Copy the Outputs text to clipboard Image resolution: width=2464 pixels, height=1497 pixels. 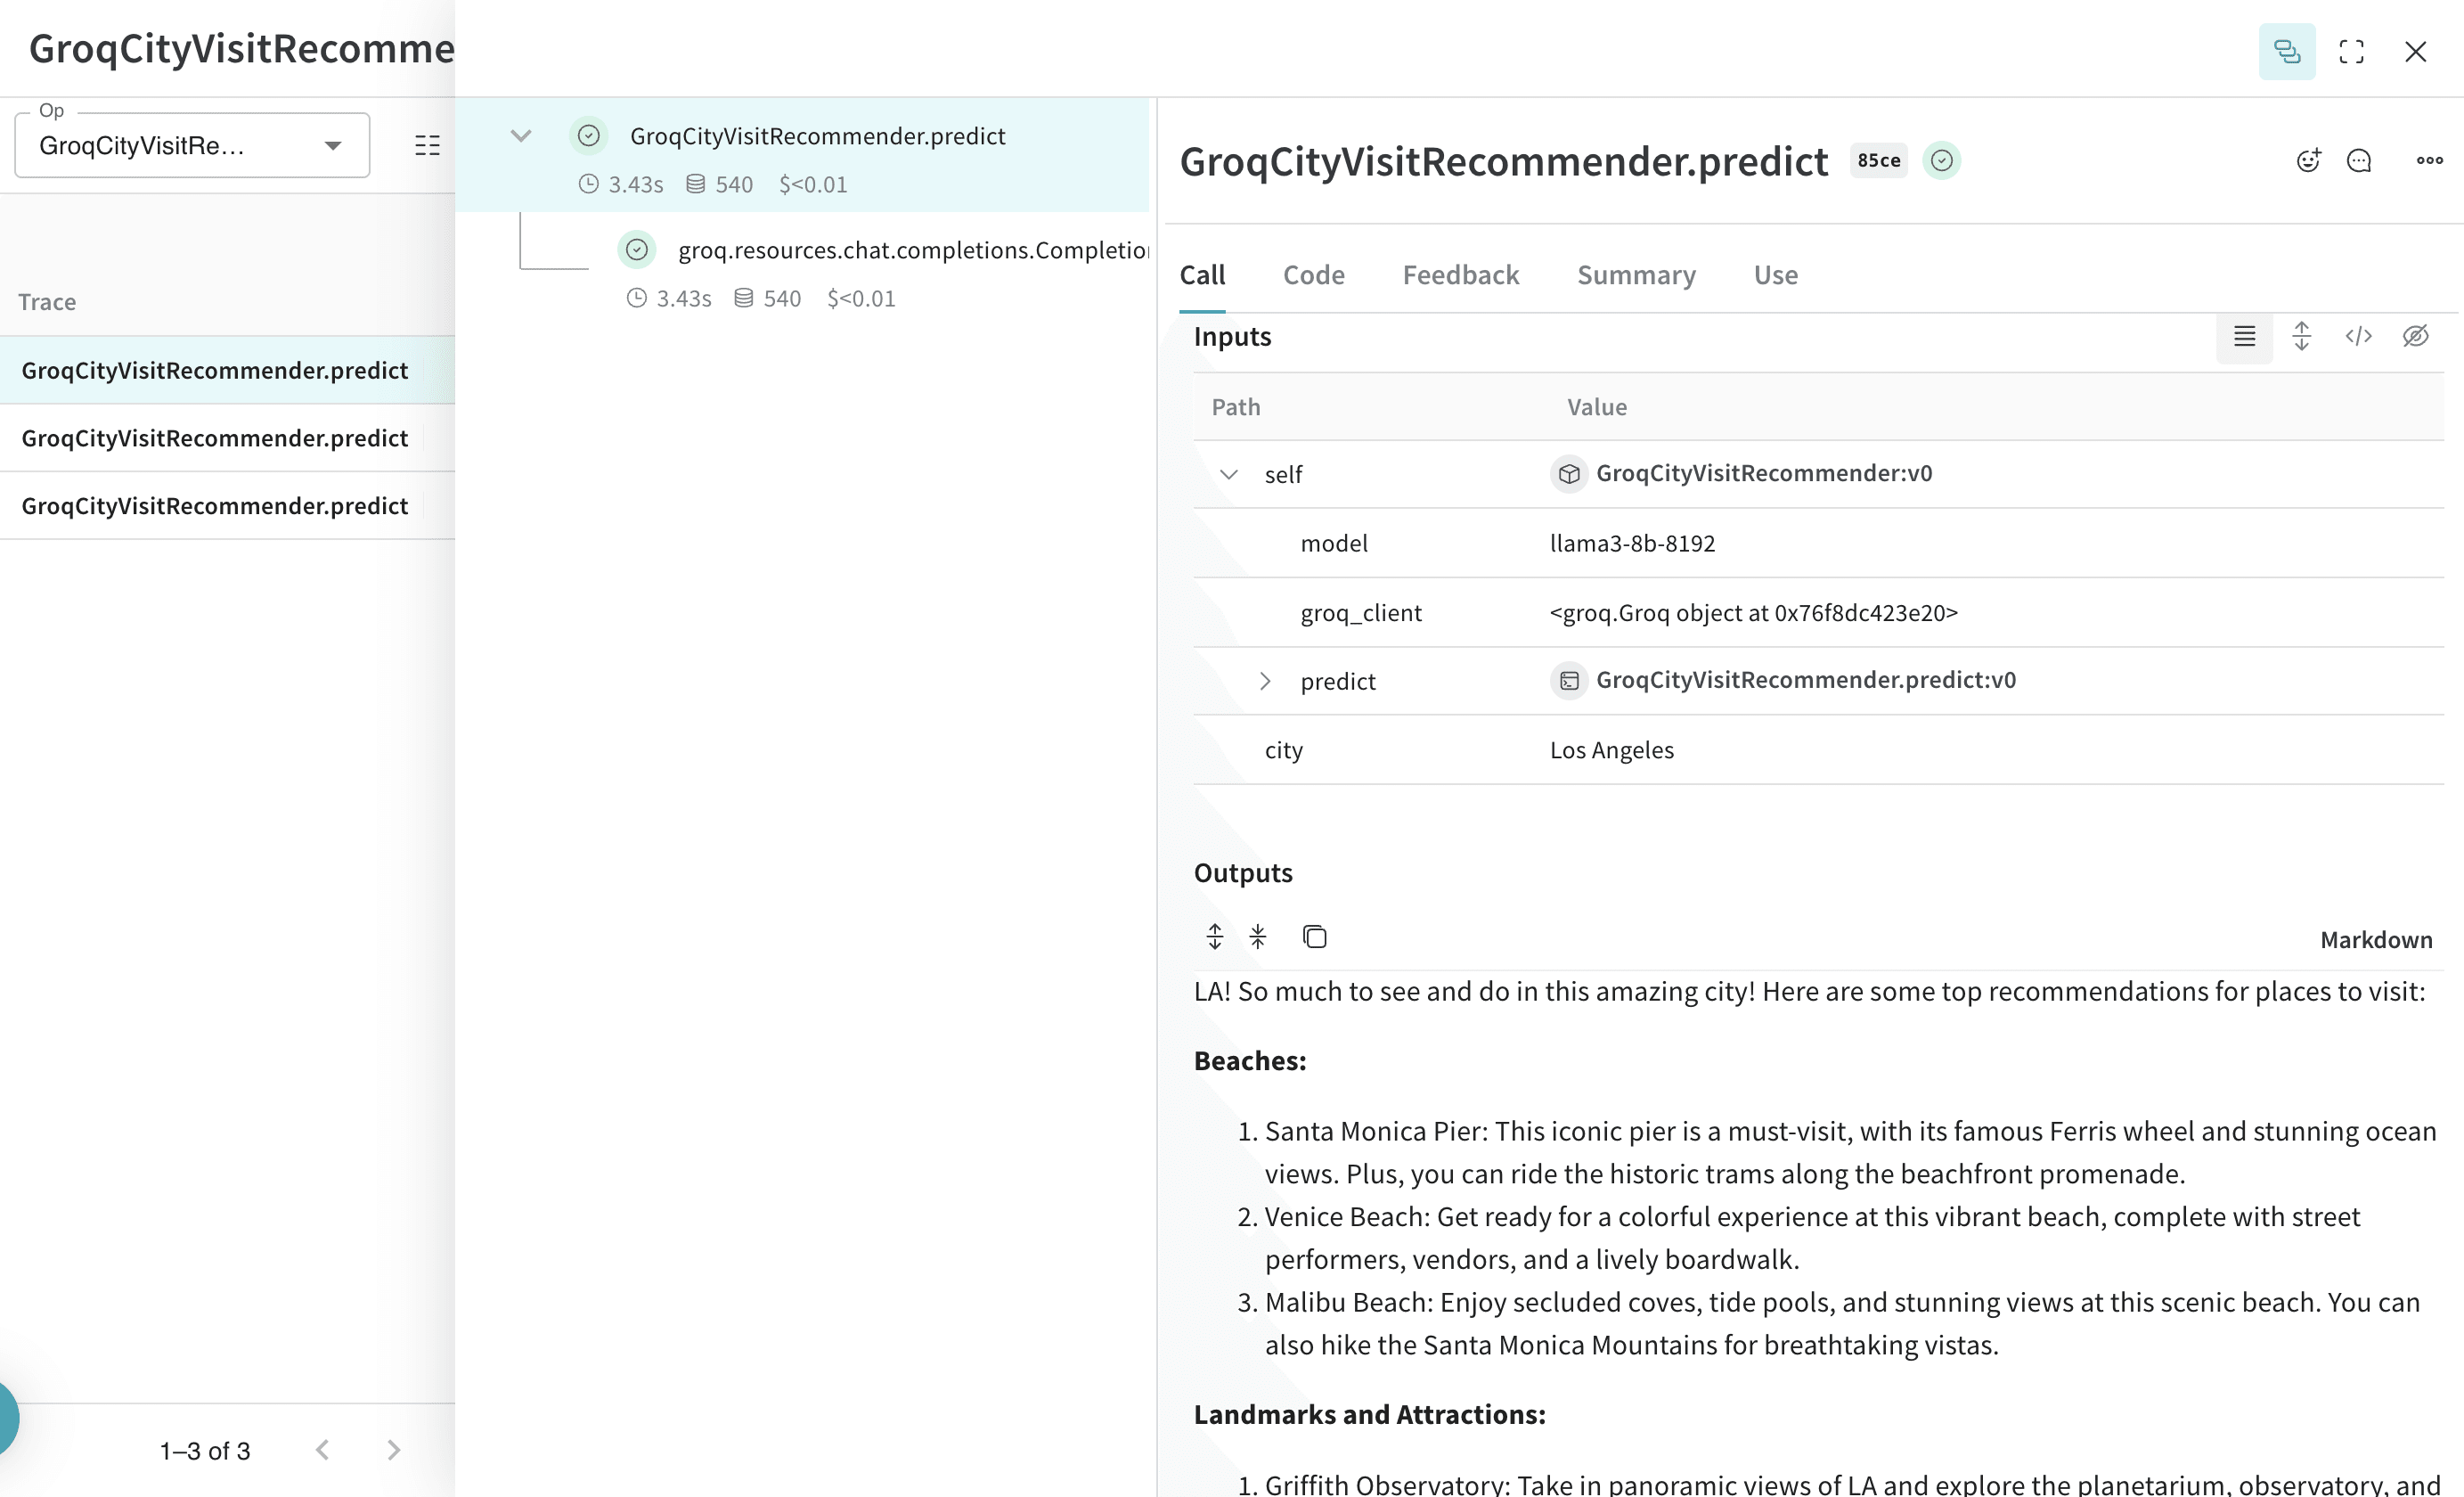tap(1314, 937)
